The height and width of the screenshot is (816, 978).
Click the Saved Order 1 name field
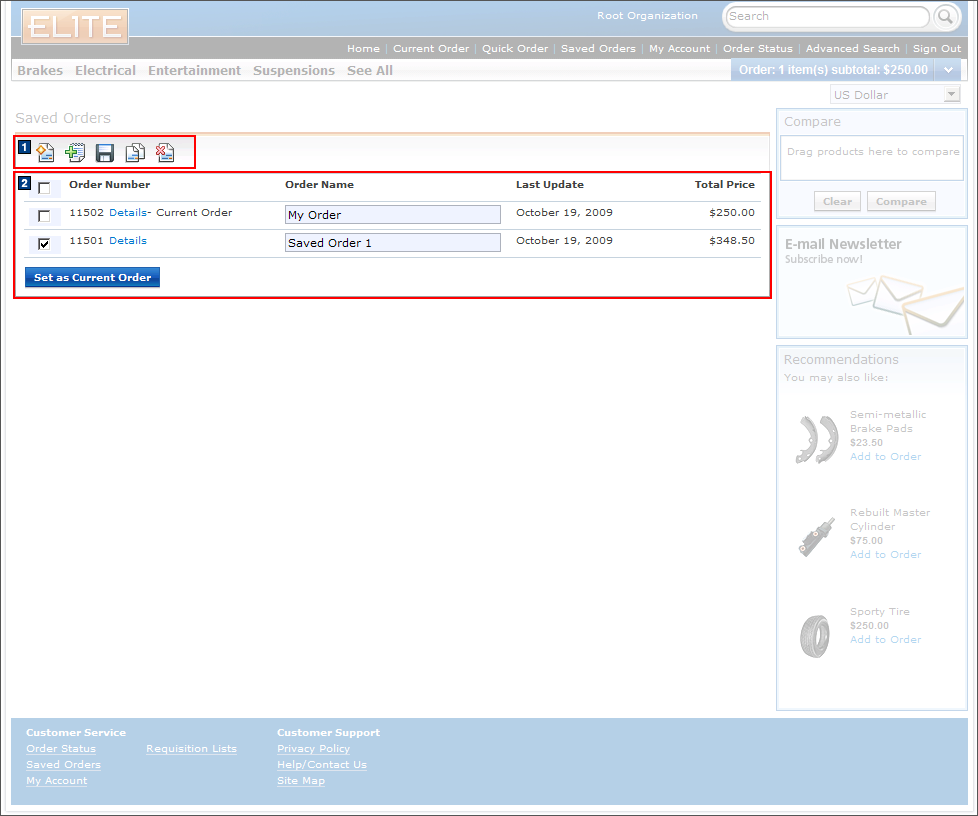coord(392,243)
